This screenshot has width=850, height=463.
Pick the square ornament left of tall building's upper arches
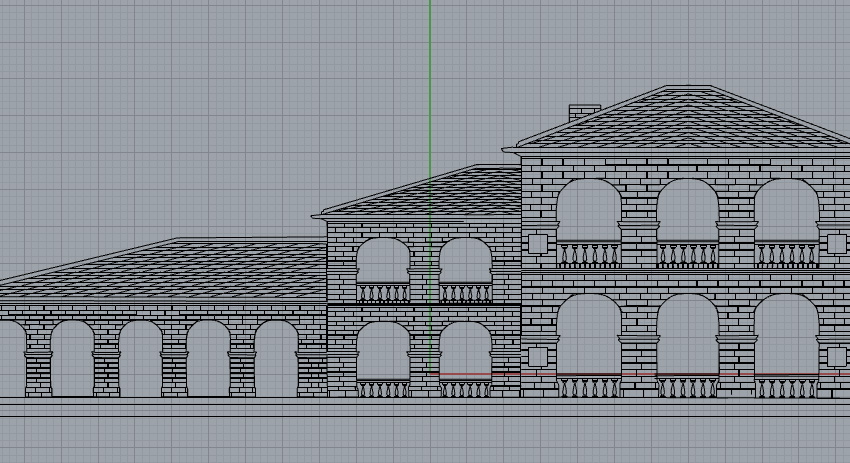pyautogui.click(x=538, y=243)
